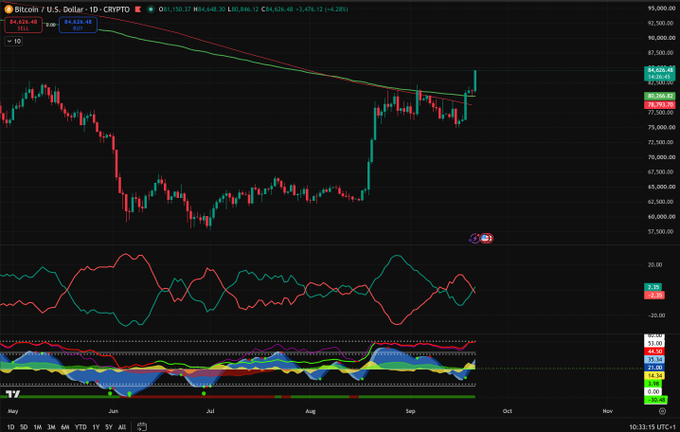Open the Go to date calendar icon

pyautogui.click(x=142, y=427)
